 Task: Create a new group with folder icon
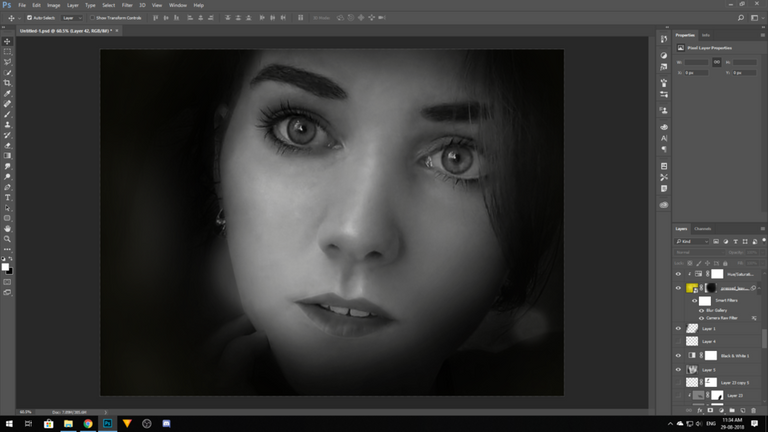(732, 410)
